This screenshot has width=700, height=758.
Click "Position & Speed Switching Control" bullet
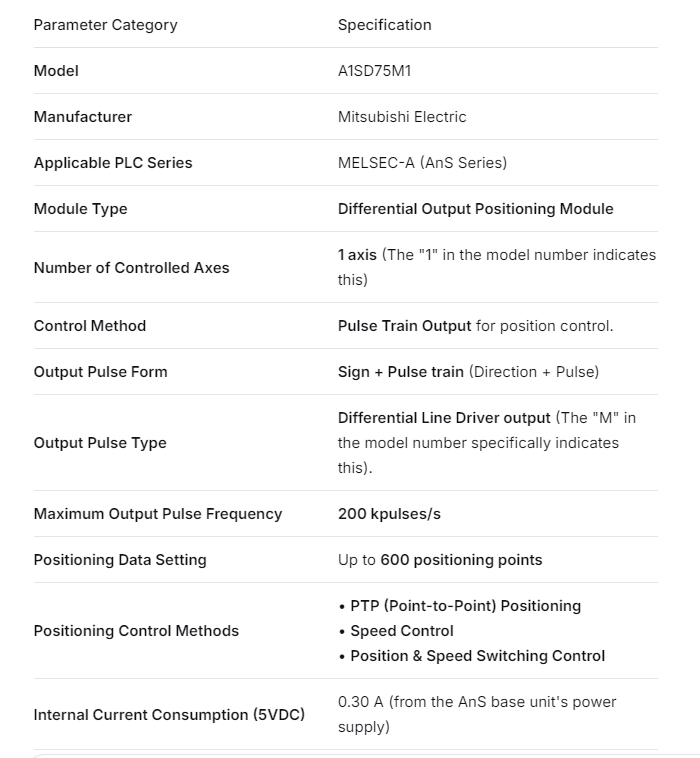[x=477, y=656]
